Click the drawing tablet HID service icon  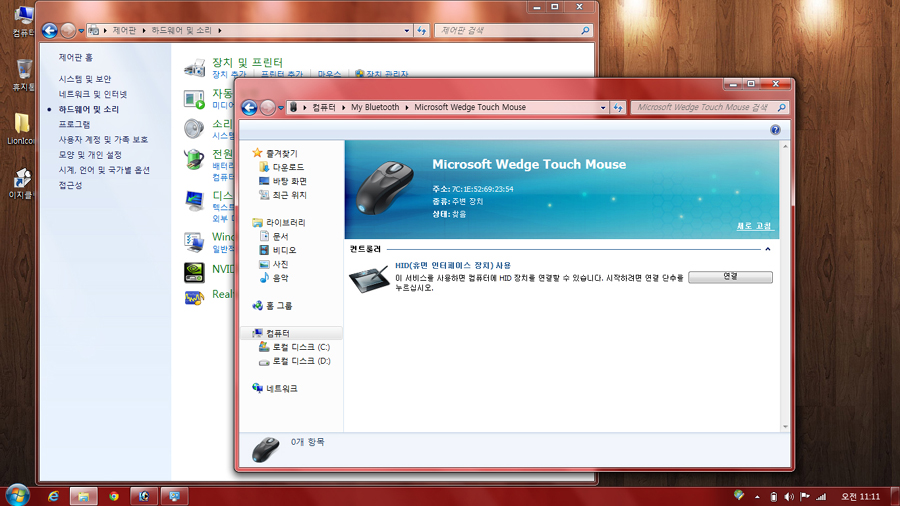(368, 279)
